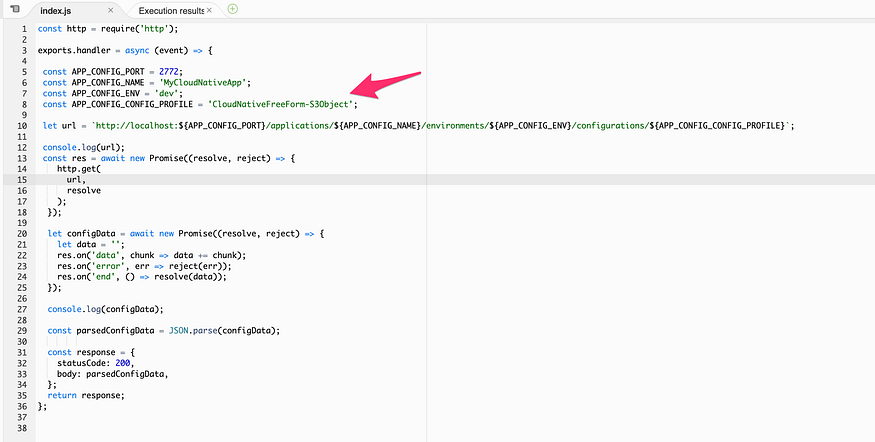This screenshot has height=442, width=875.
Task: Open the tab list menu icon
Action: [x=15, y=9]
